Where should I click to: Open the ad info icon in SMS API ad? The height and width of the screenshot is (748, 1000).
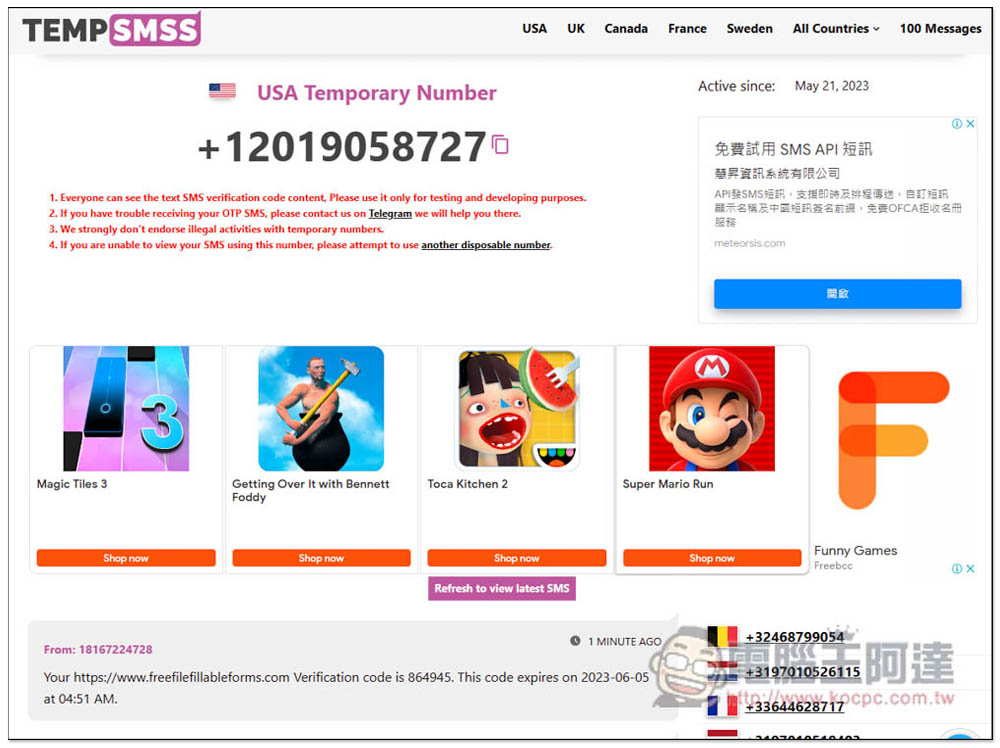(957, 124)
